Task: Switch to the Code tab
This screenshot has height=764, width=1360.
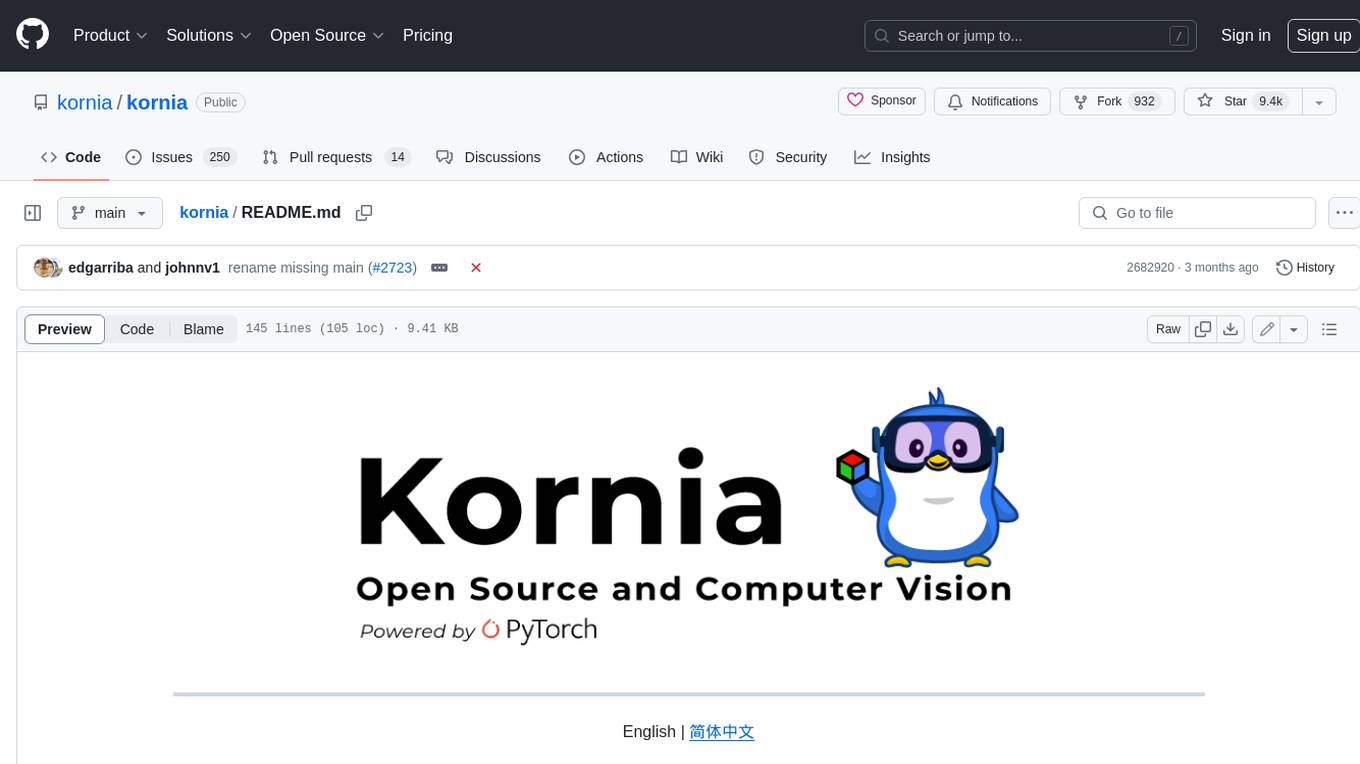Action: [70, 157]
